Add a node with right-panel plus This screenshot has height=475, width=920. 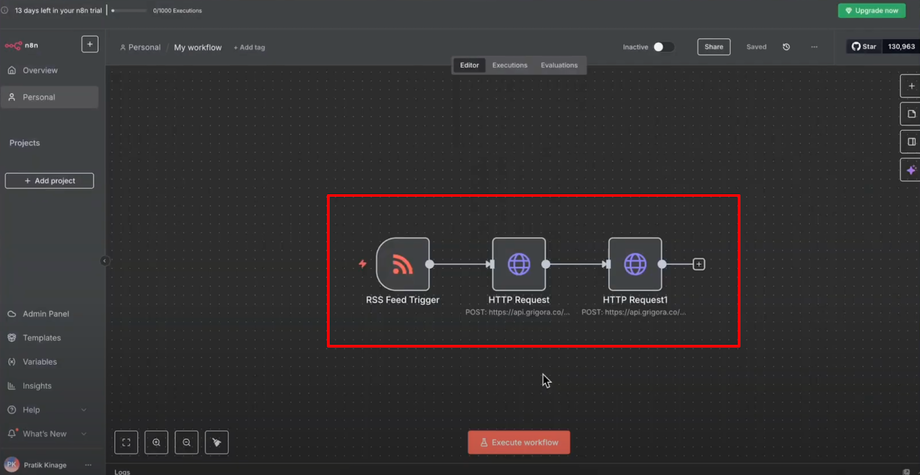point(910,86)
